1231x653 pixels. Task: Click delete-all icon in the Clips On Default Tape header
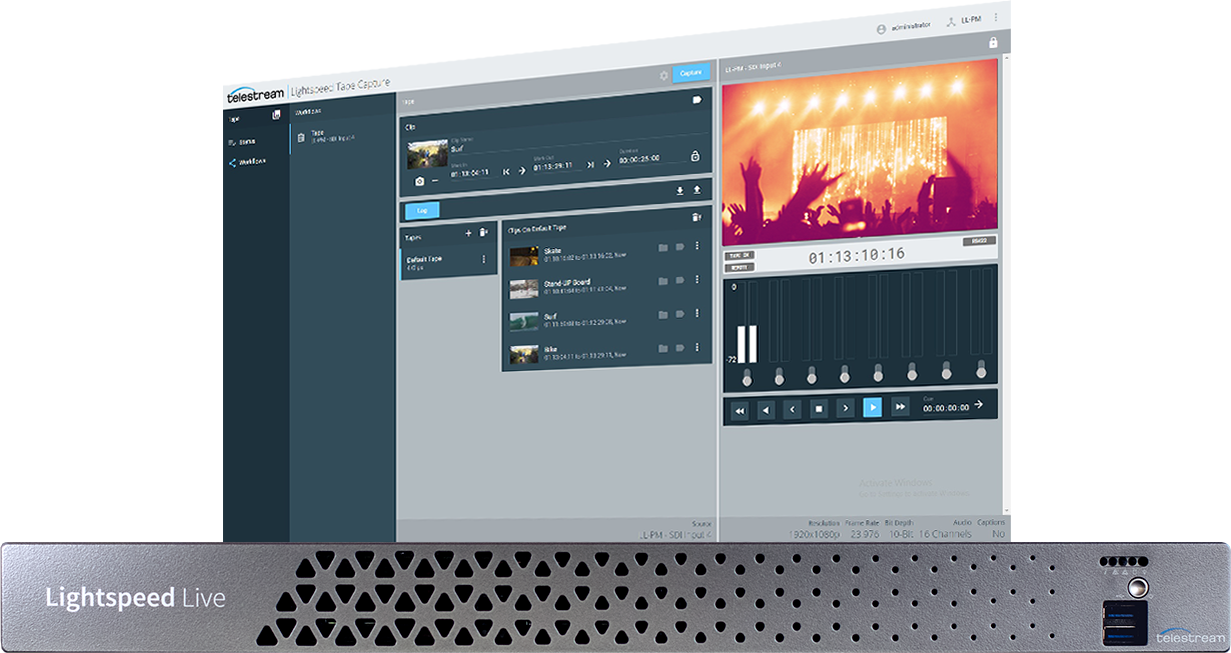[x=697, y=217]
